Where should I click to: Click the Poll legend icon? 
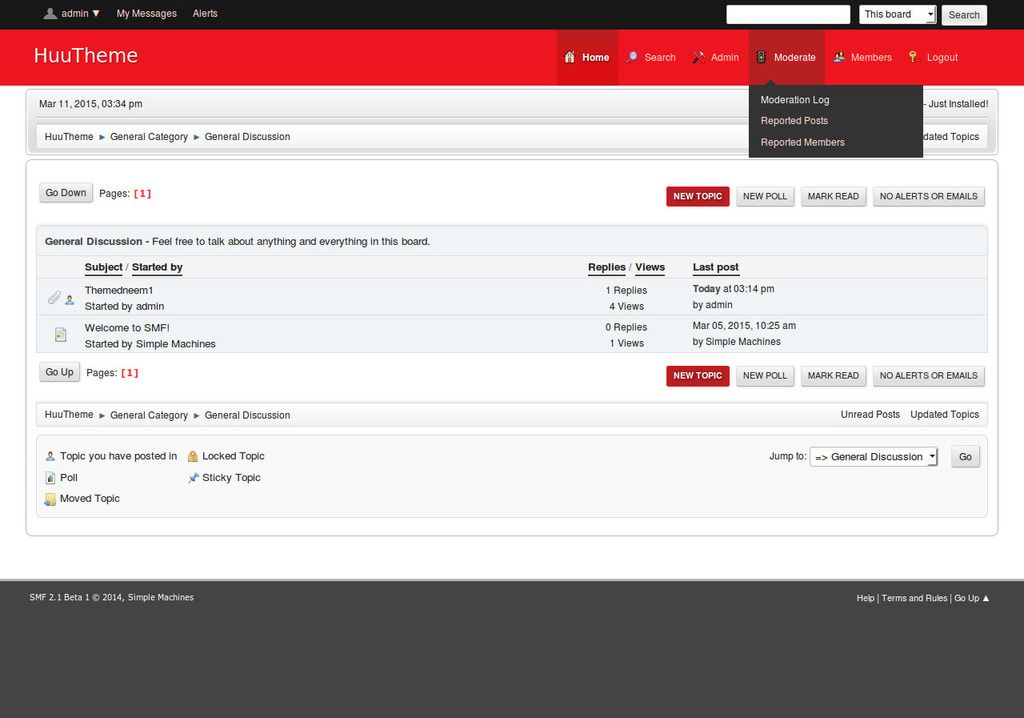click(x=50, y=478)
